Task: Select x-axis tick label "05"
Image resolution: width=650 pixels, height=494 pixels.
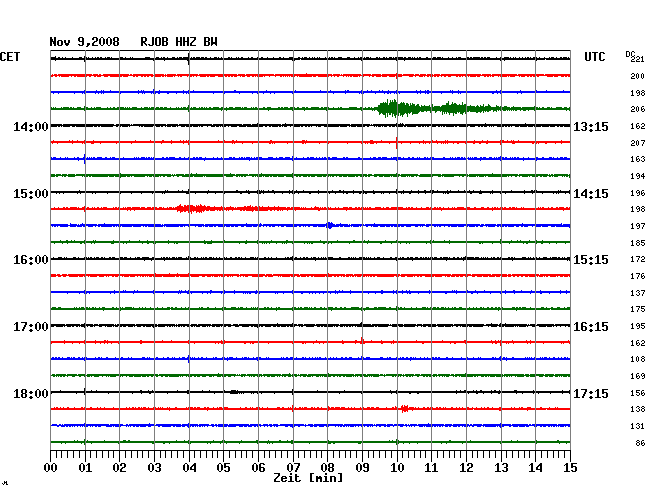Action: click(223, 468)
